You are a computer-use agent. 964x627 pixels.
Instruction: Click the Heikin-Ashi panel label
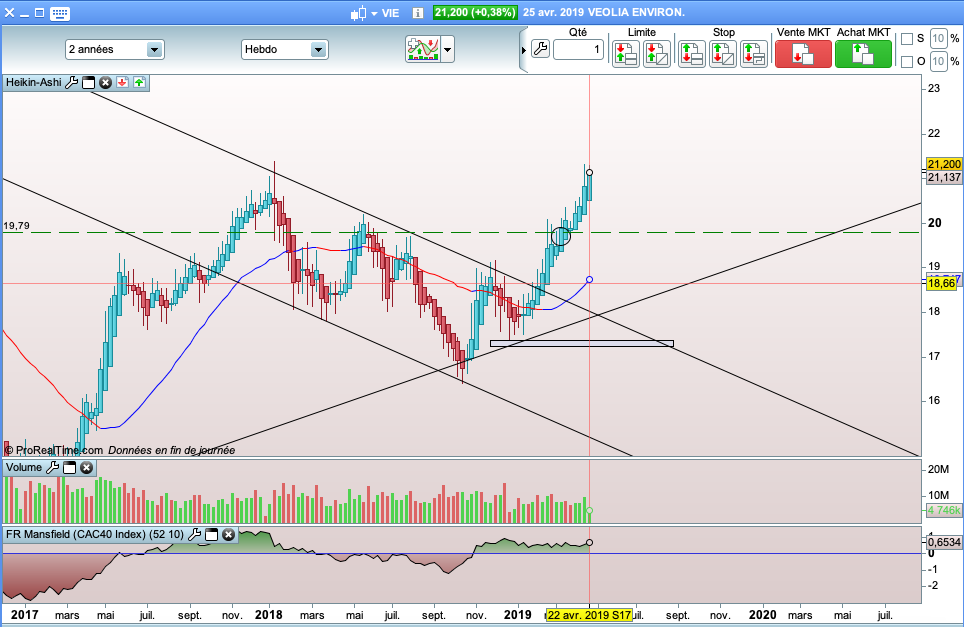[x=34, y=82]
